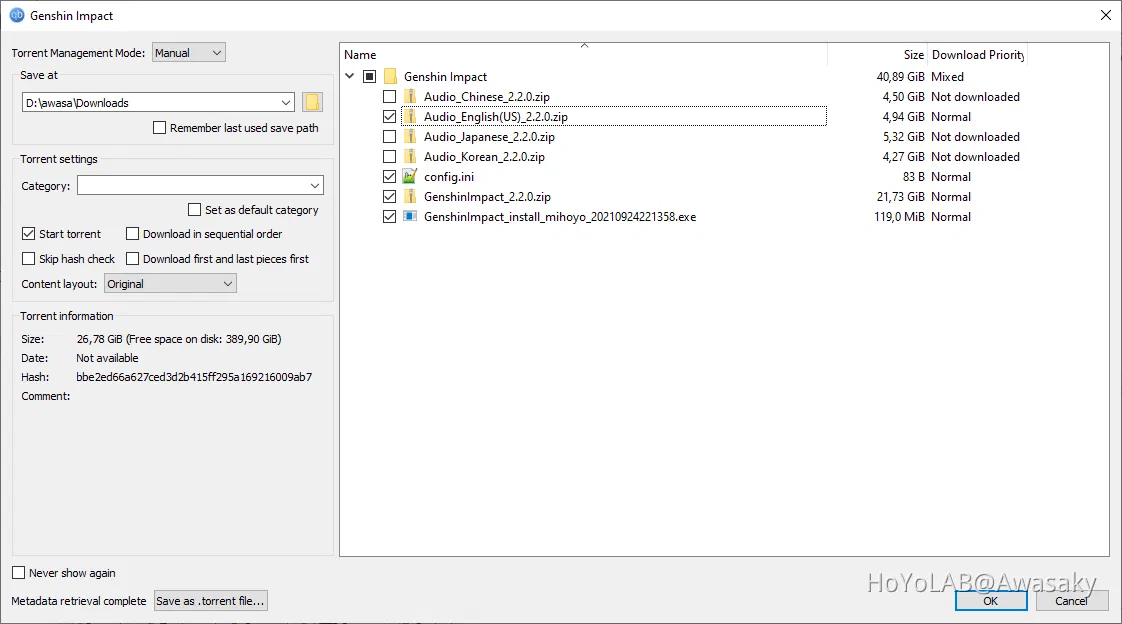1122x624 pixels.
Task: Uncheck Audio_English(US)_2.2.0.zip
Action: 389,117
